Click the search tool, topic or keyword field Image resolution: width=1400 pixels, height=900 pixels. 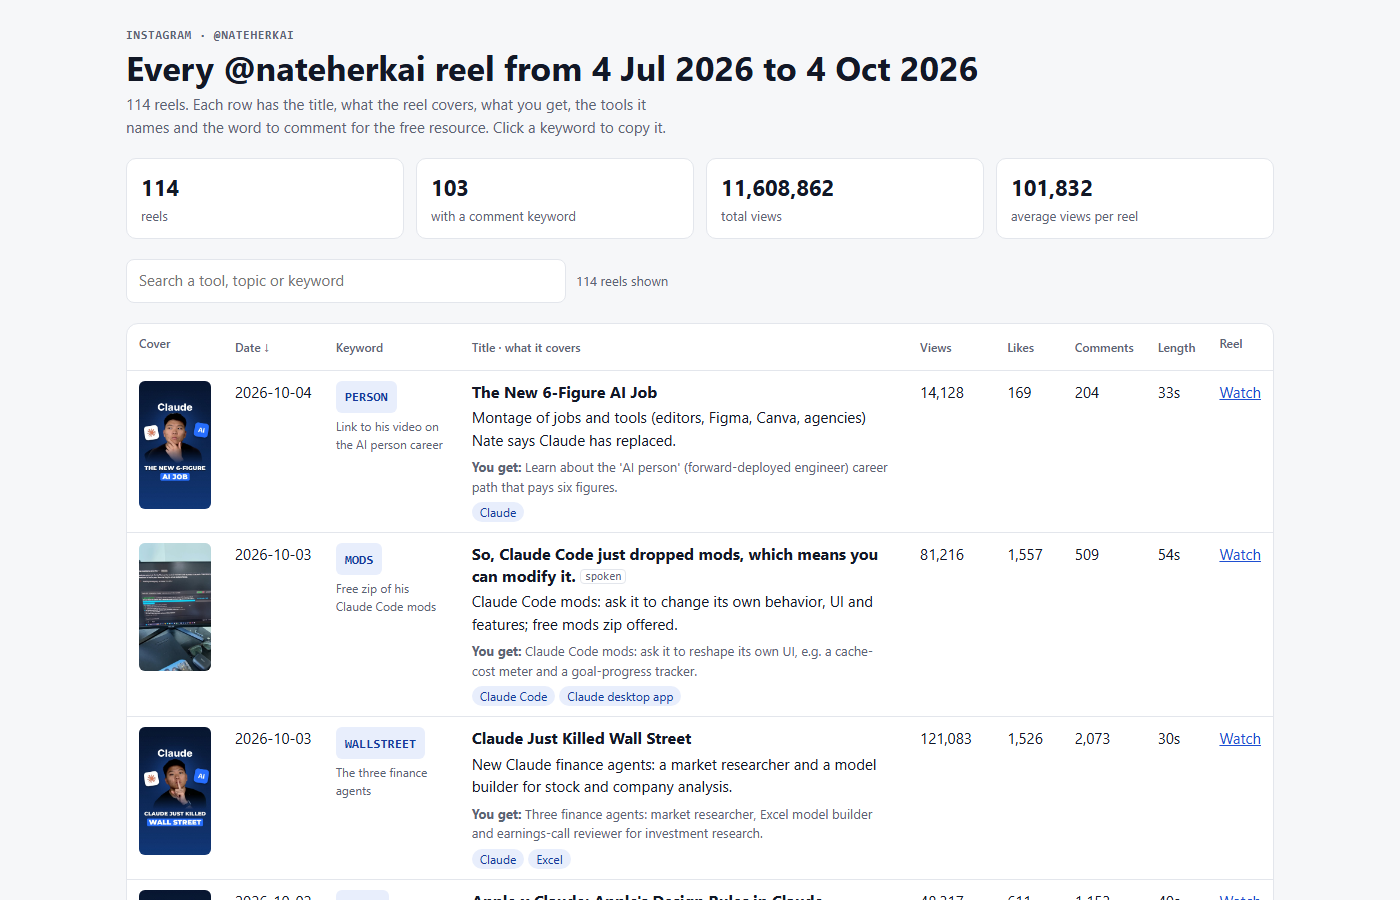346,281
